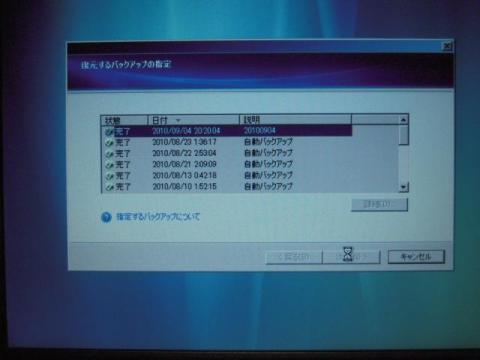Click 自動バックアップ in the 2010/08/22 row
Viewport: 480px width, 360px height.
(268, 153)
